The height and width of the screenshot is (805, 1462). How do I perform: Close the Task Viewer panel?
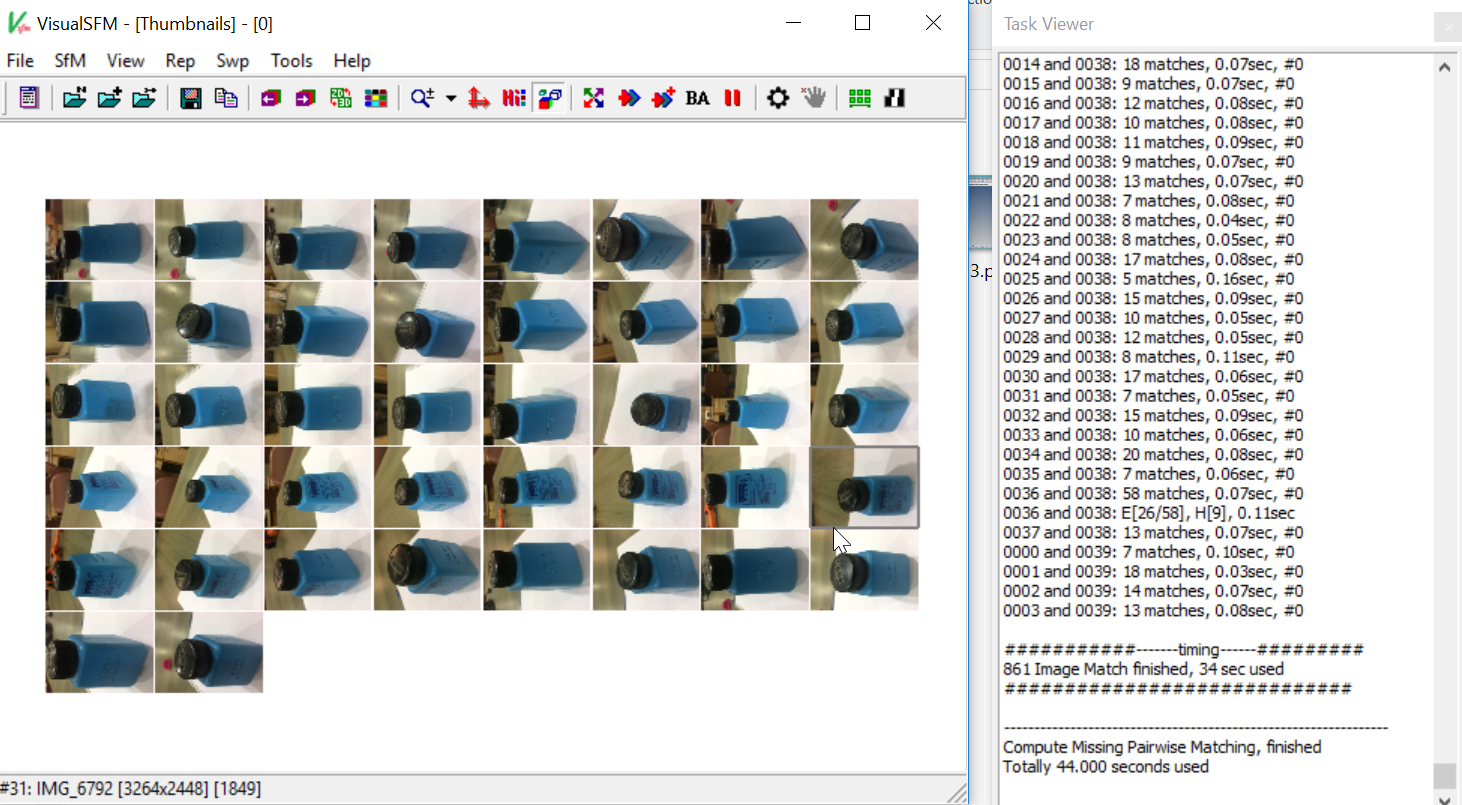(1447, 27)
